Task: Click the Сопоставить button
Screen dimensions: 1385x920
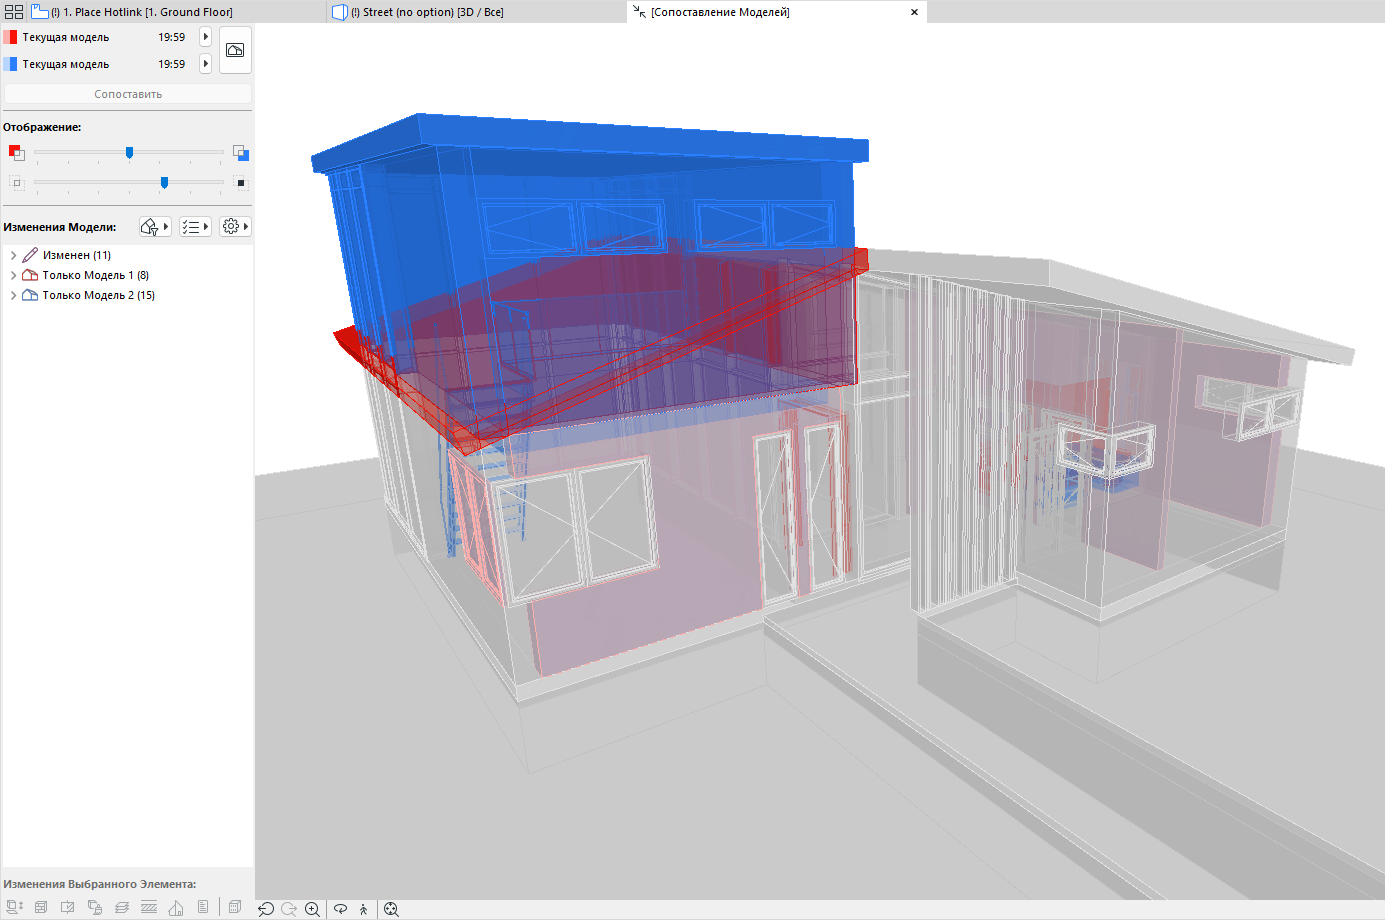Action: click(128, 94)
